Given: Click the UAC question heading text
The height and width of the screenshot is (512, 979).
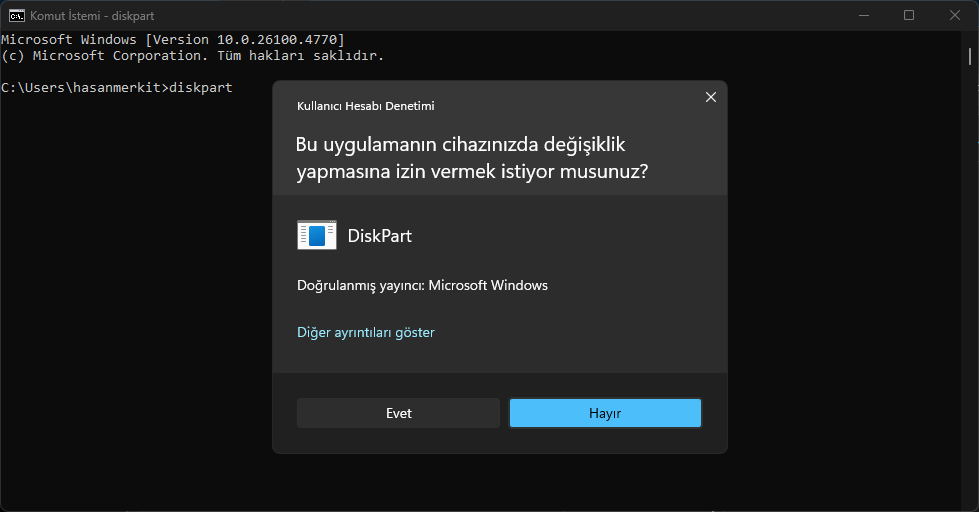Looking at the screenshot, I should point(472,157).
